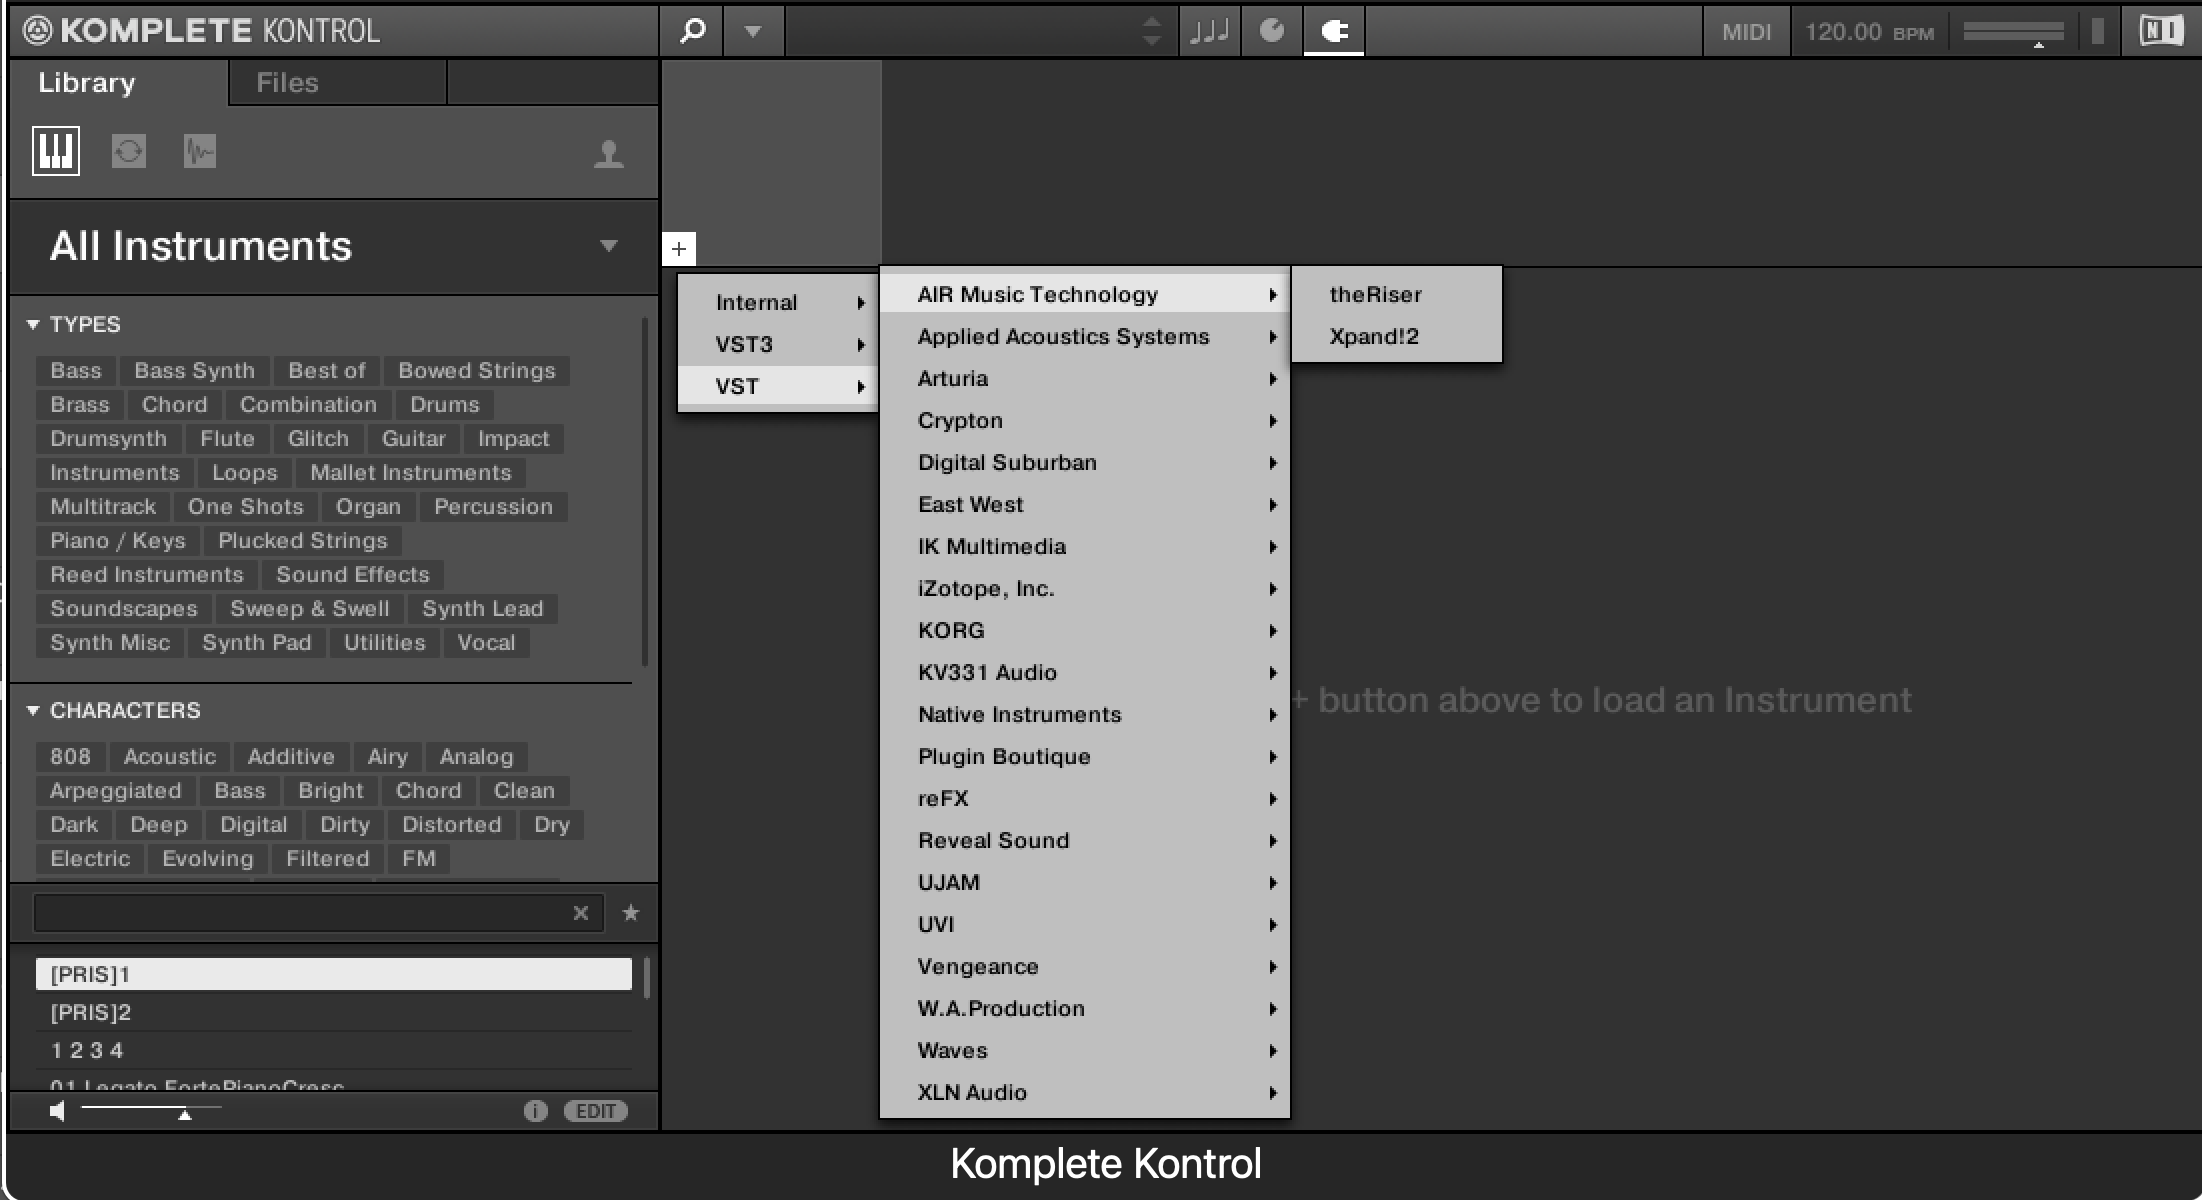Select Xpand!2 from the submenu
This screenshot has width=2202, height=1200.
(1374, 336)
